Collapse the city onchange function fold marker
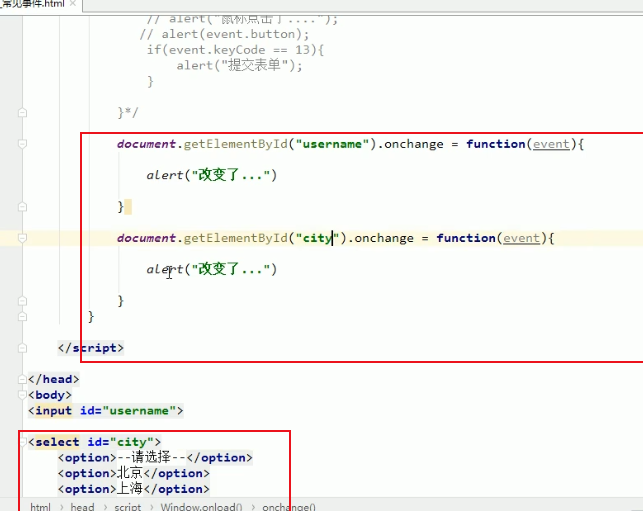Viewport: 643px width, 511px height. pos(23,238)
